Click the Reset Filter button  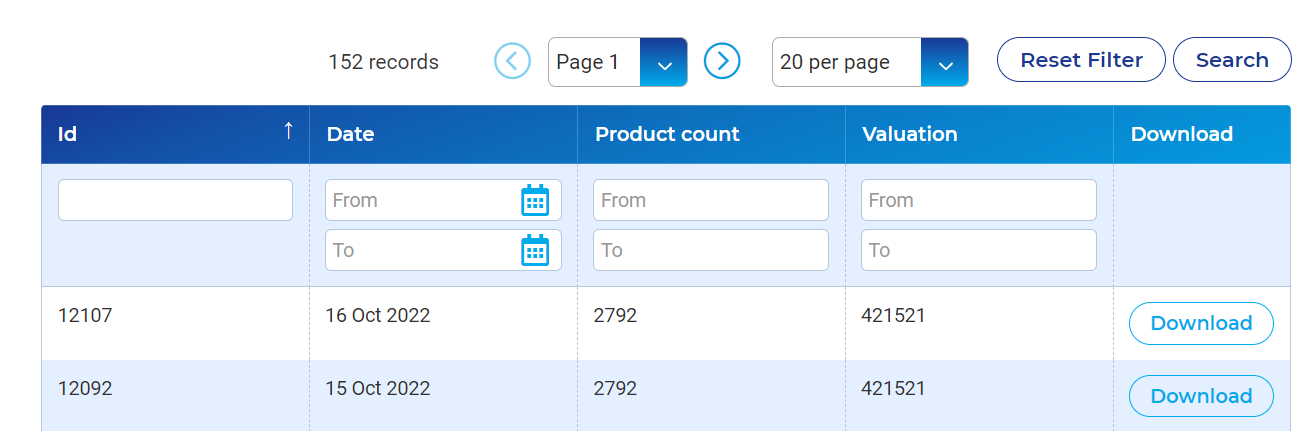point(1081,60)
